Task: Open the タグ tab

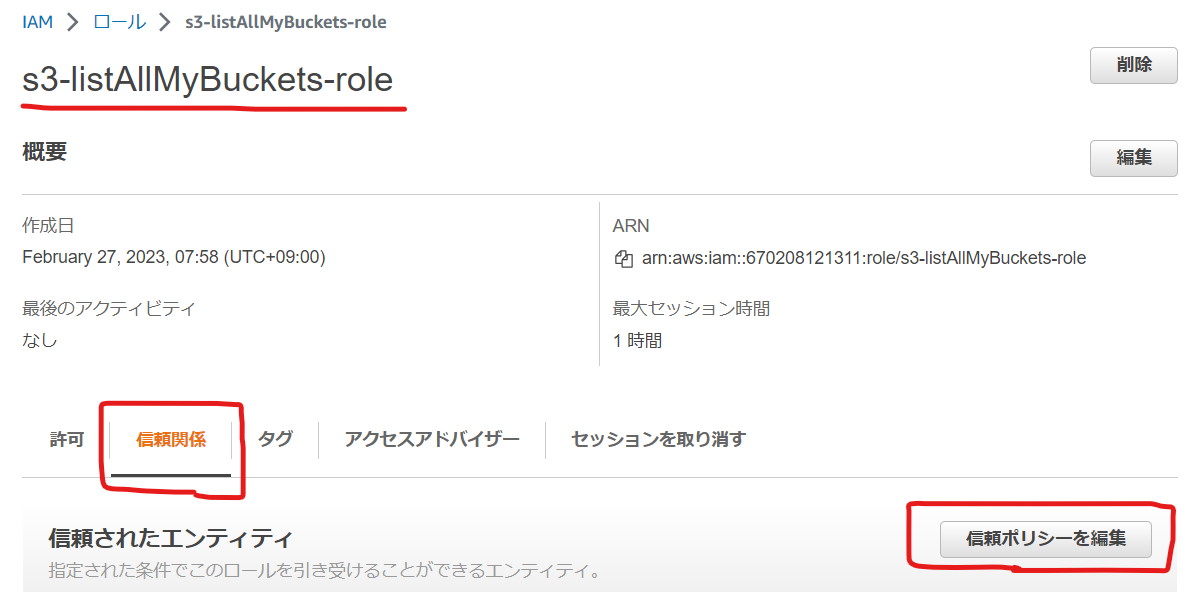Action: [275, 439]
